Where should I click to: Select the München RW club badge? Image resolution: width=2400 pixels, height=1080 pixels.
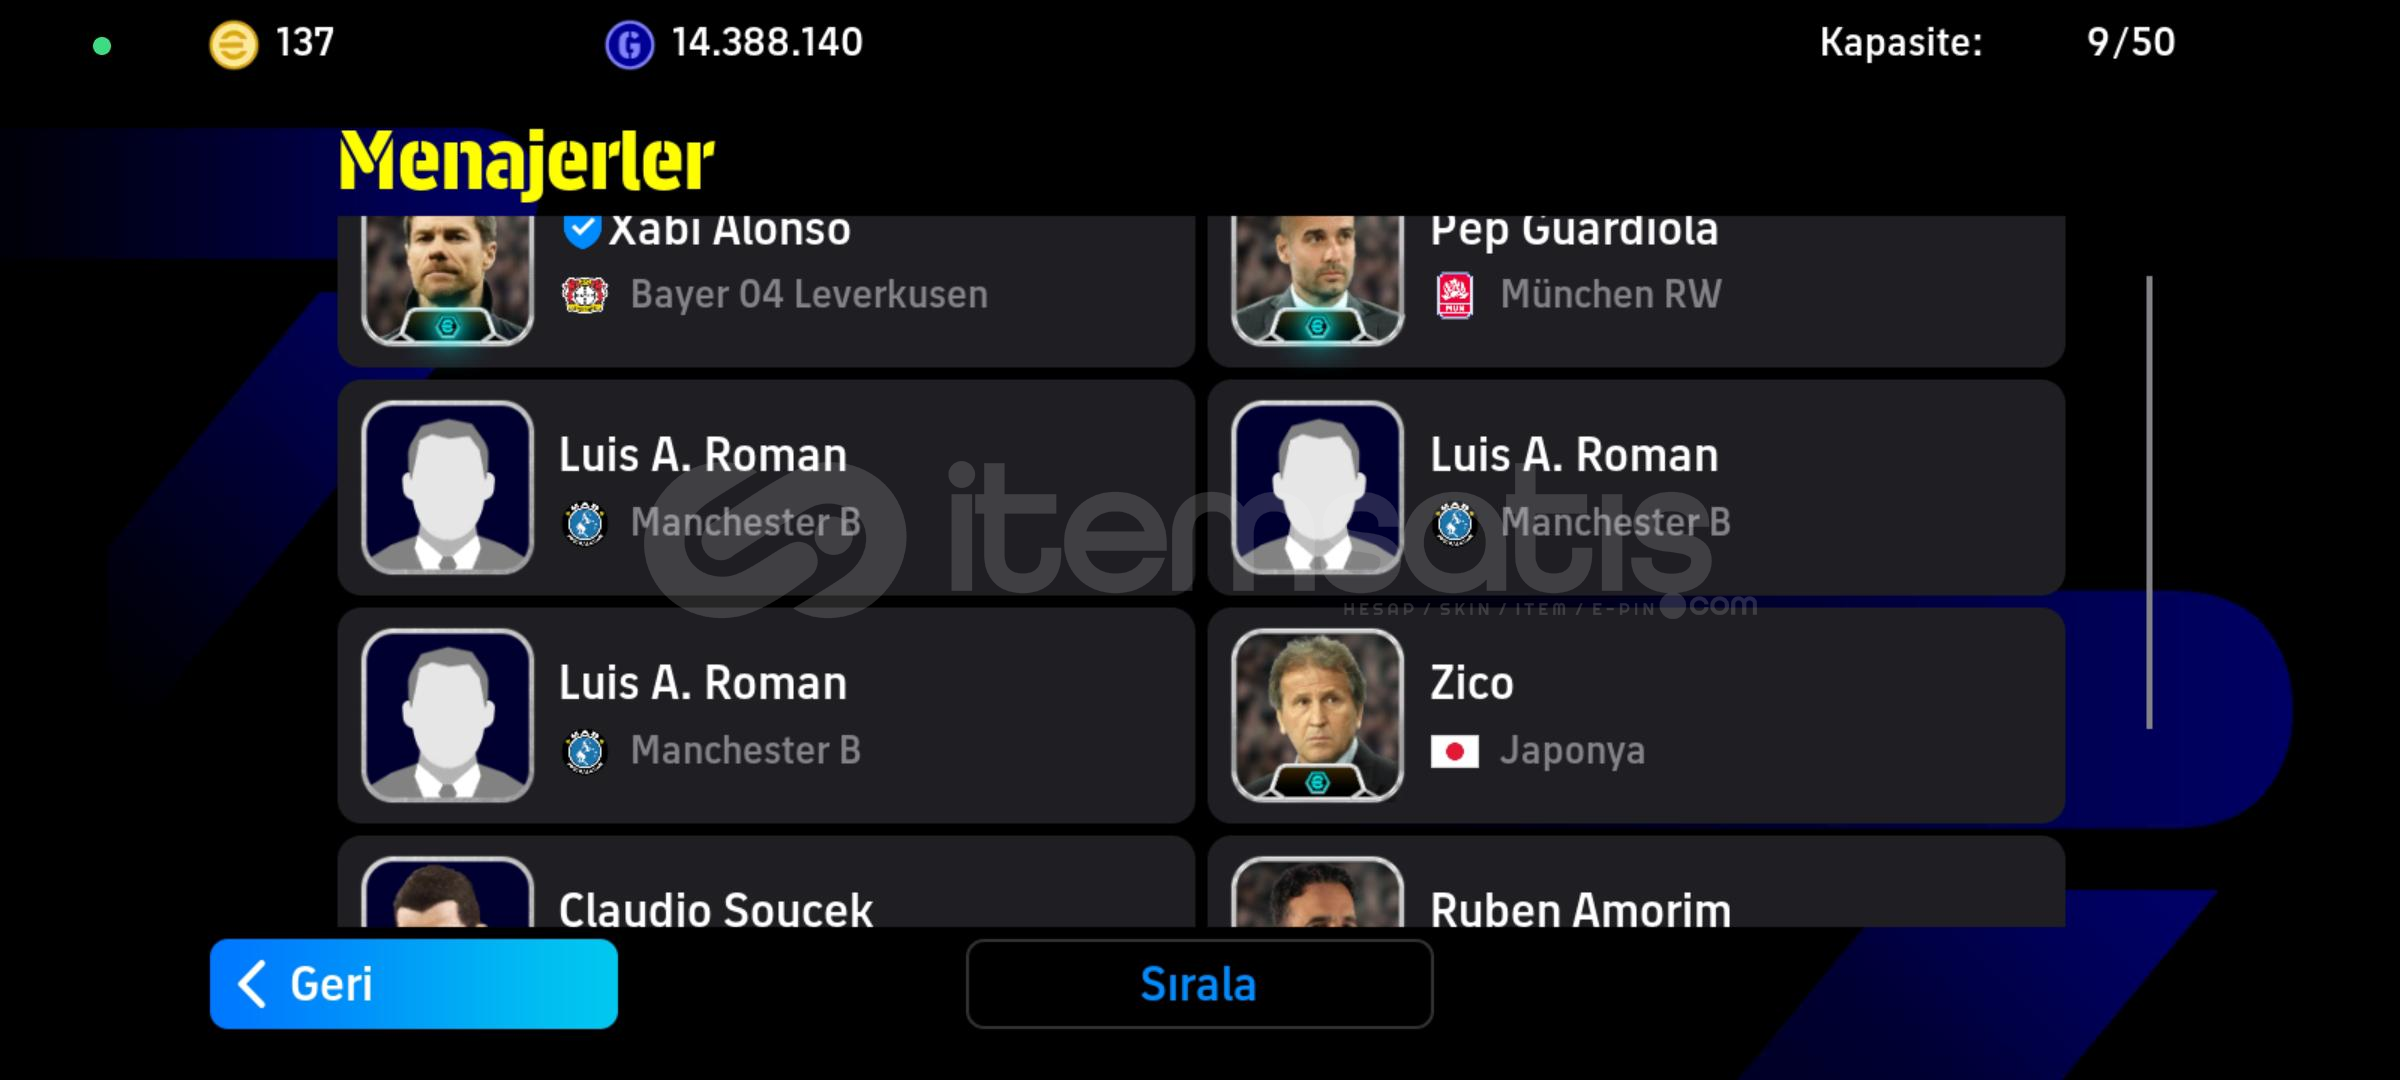click(x=1455, y=295)
